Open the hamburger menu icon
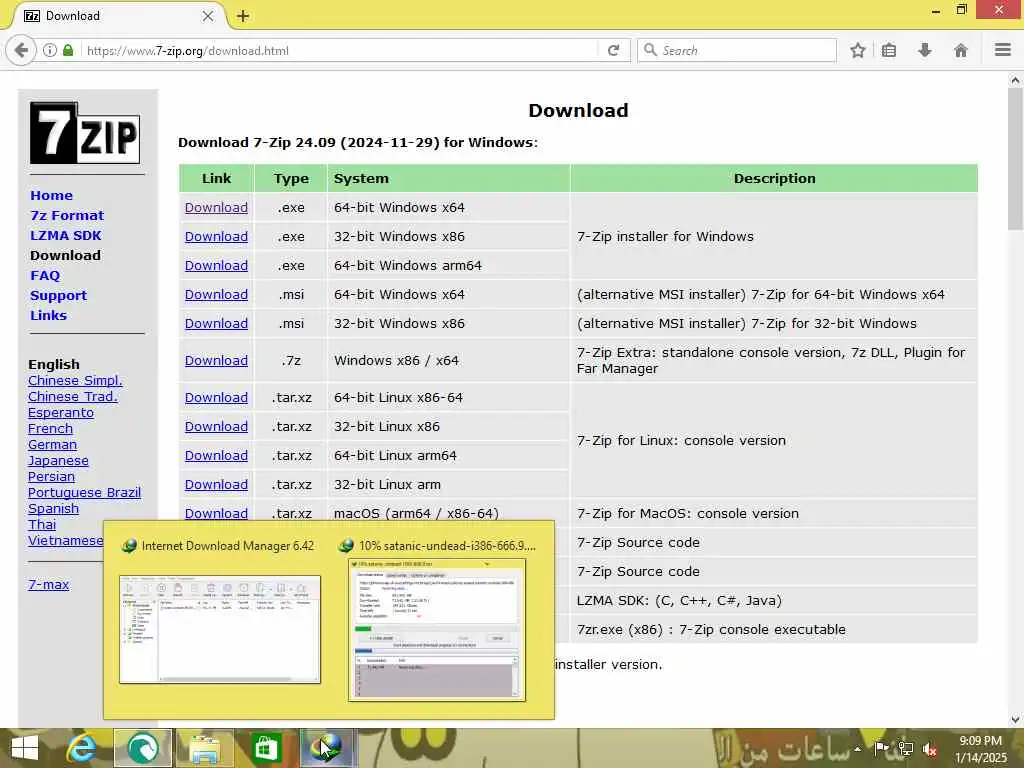The image size is (1024, 768). click(x=1003, y=50)
